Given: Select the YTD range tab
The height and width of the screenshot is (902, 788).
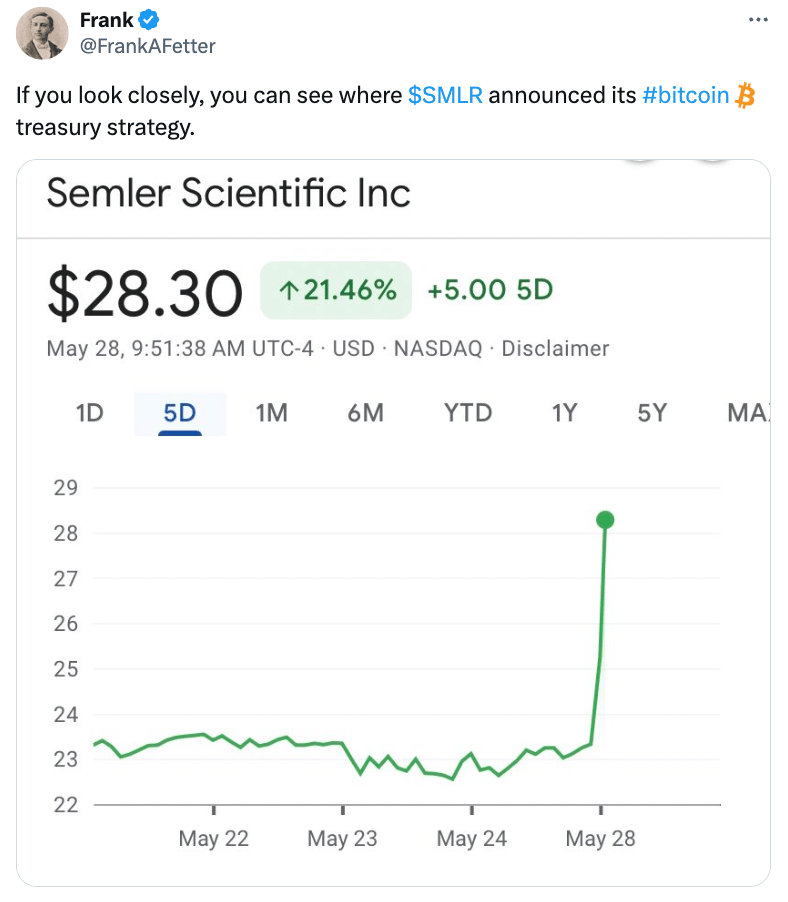Looking at the screenshot, I should click(468, 412).
